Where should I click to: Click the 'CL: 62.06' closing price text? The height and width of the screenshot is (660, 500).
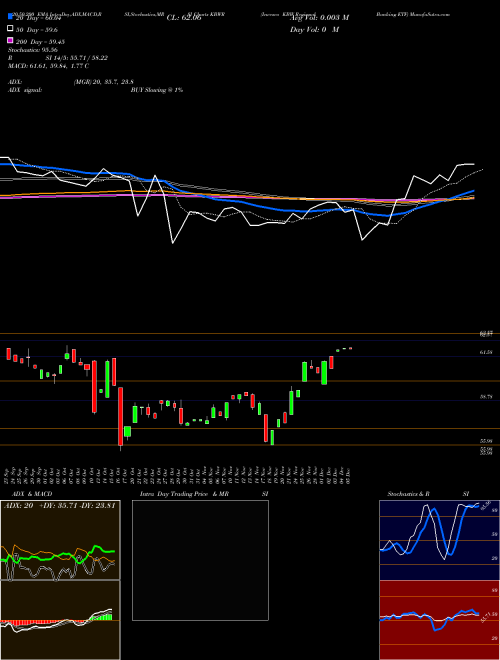tap(184, 18)
